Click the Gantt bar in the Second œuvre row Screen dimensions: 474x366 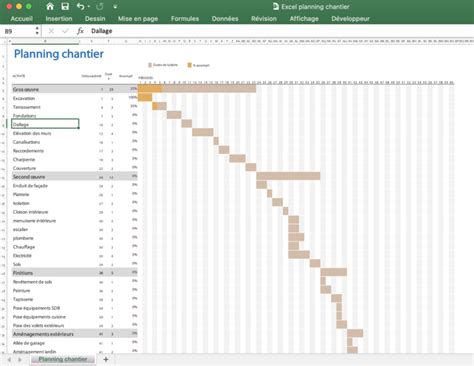(x=288, y=176)
